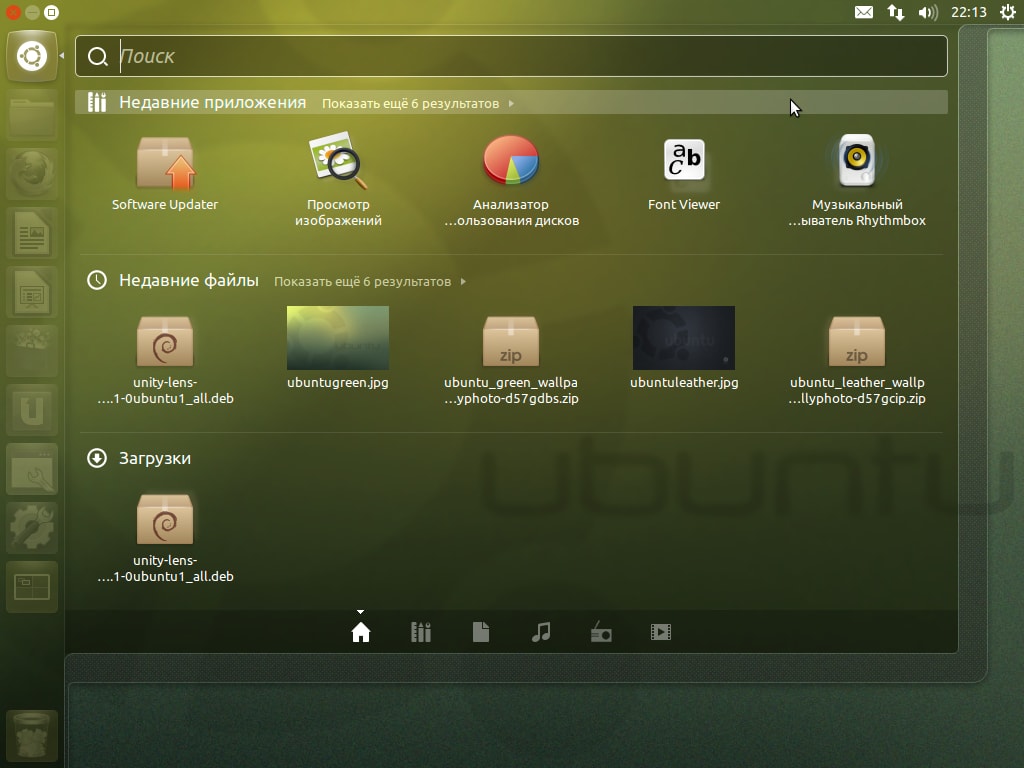Open LibreOffice Writer from the launcher

(x=32, y=233)
